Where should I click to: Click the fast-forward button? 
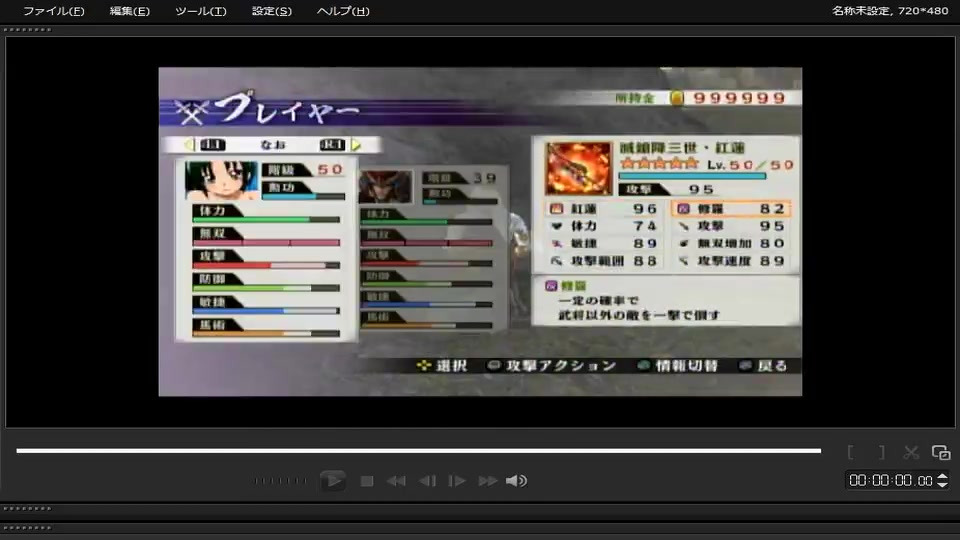487,481
